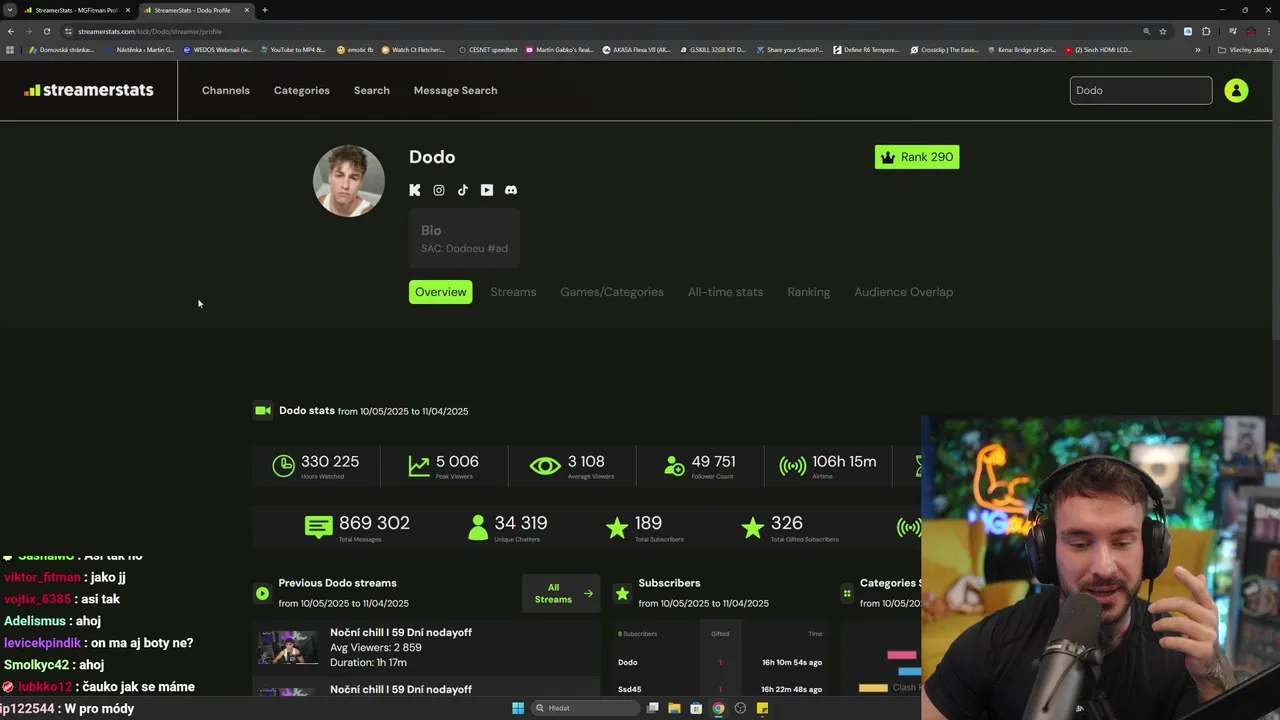Open the All-time stats tab

[x=725, y=292]
